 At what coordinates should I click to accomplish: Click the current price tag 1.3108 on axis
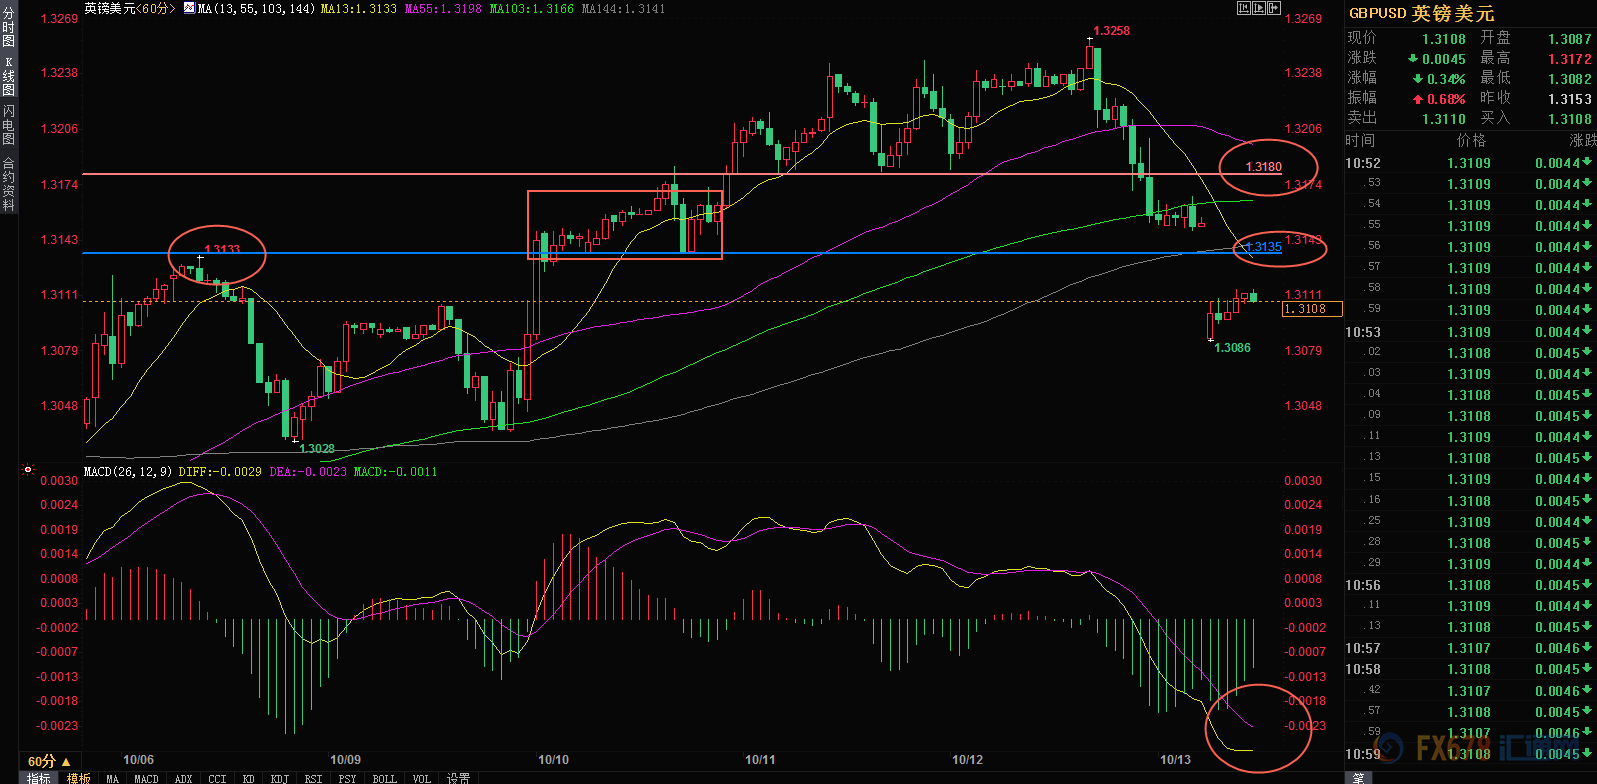1311,309
